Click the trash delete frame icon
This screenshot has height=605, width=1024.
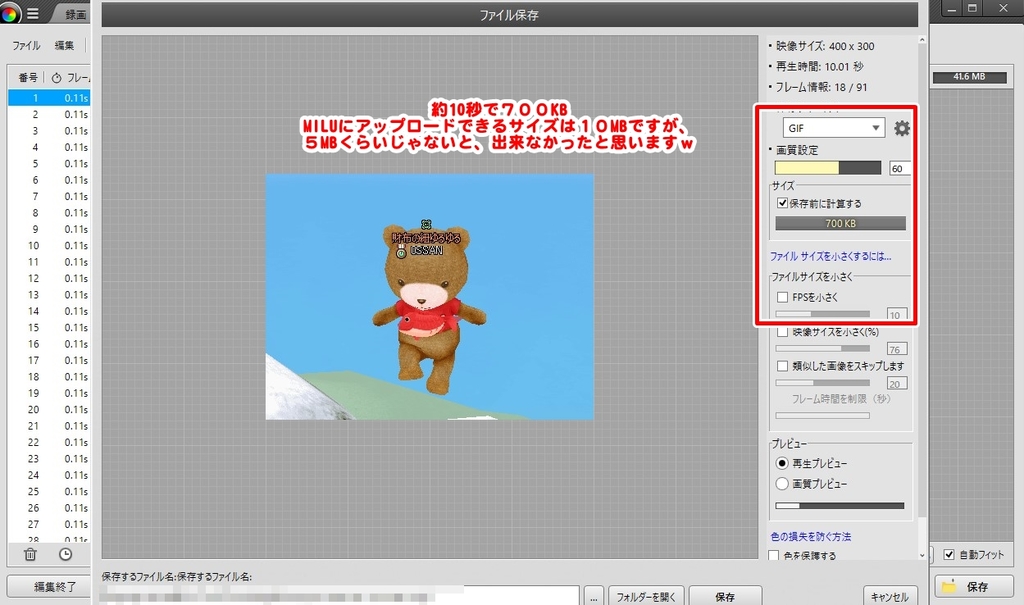pos(30,554)
